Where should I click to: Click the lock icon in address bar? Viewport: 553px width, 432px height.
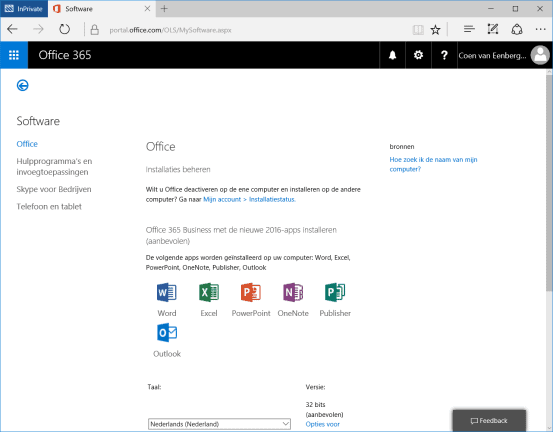(95, 30)
